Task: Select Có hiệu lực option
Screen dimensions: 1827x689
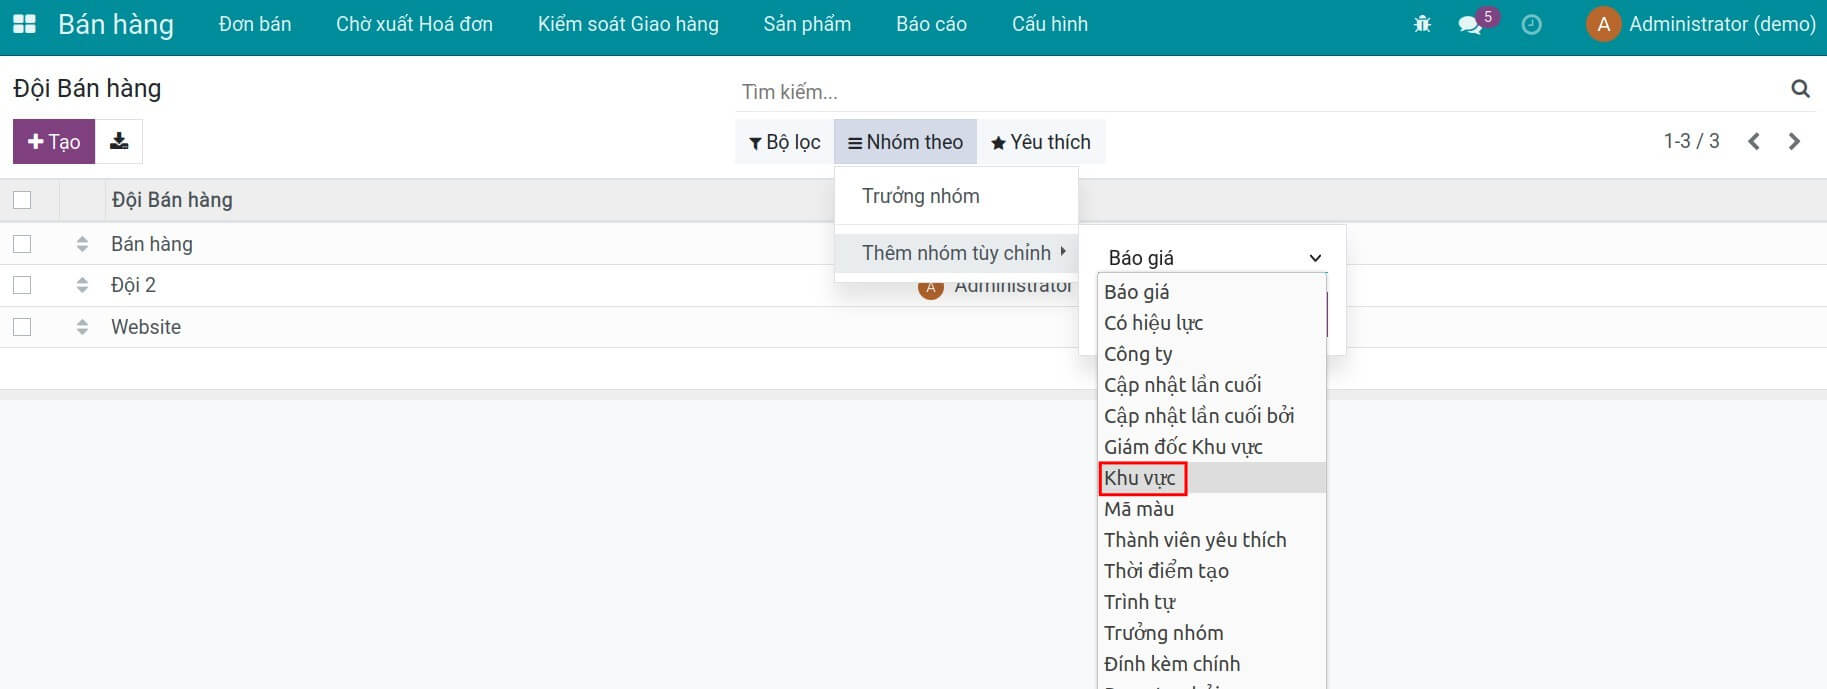Action: 1212,323
